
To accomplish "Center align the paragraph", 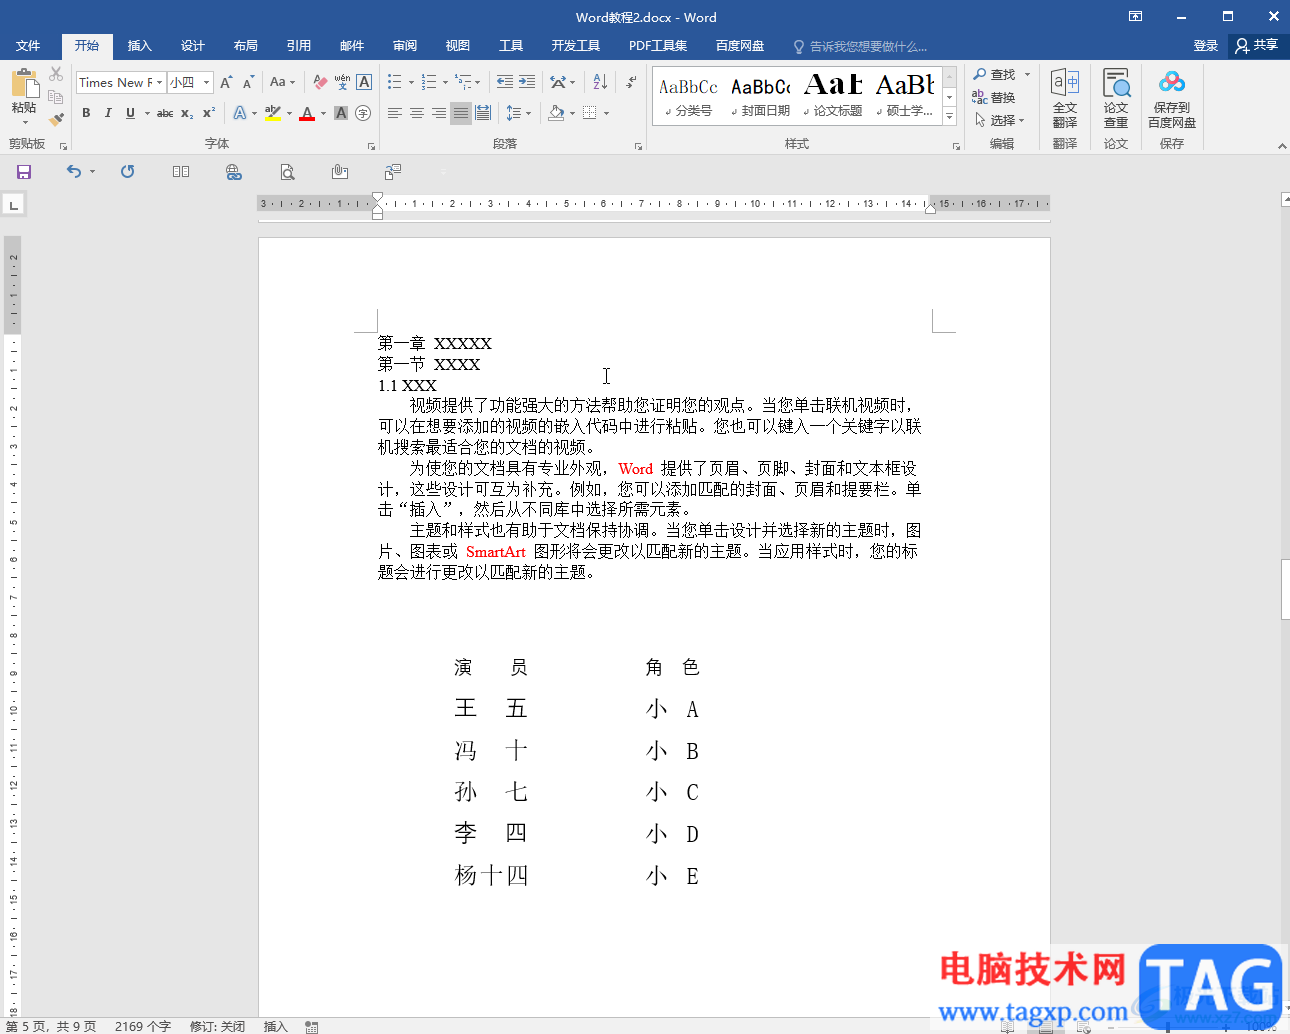I will (x=417, y=113).
